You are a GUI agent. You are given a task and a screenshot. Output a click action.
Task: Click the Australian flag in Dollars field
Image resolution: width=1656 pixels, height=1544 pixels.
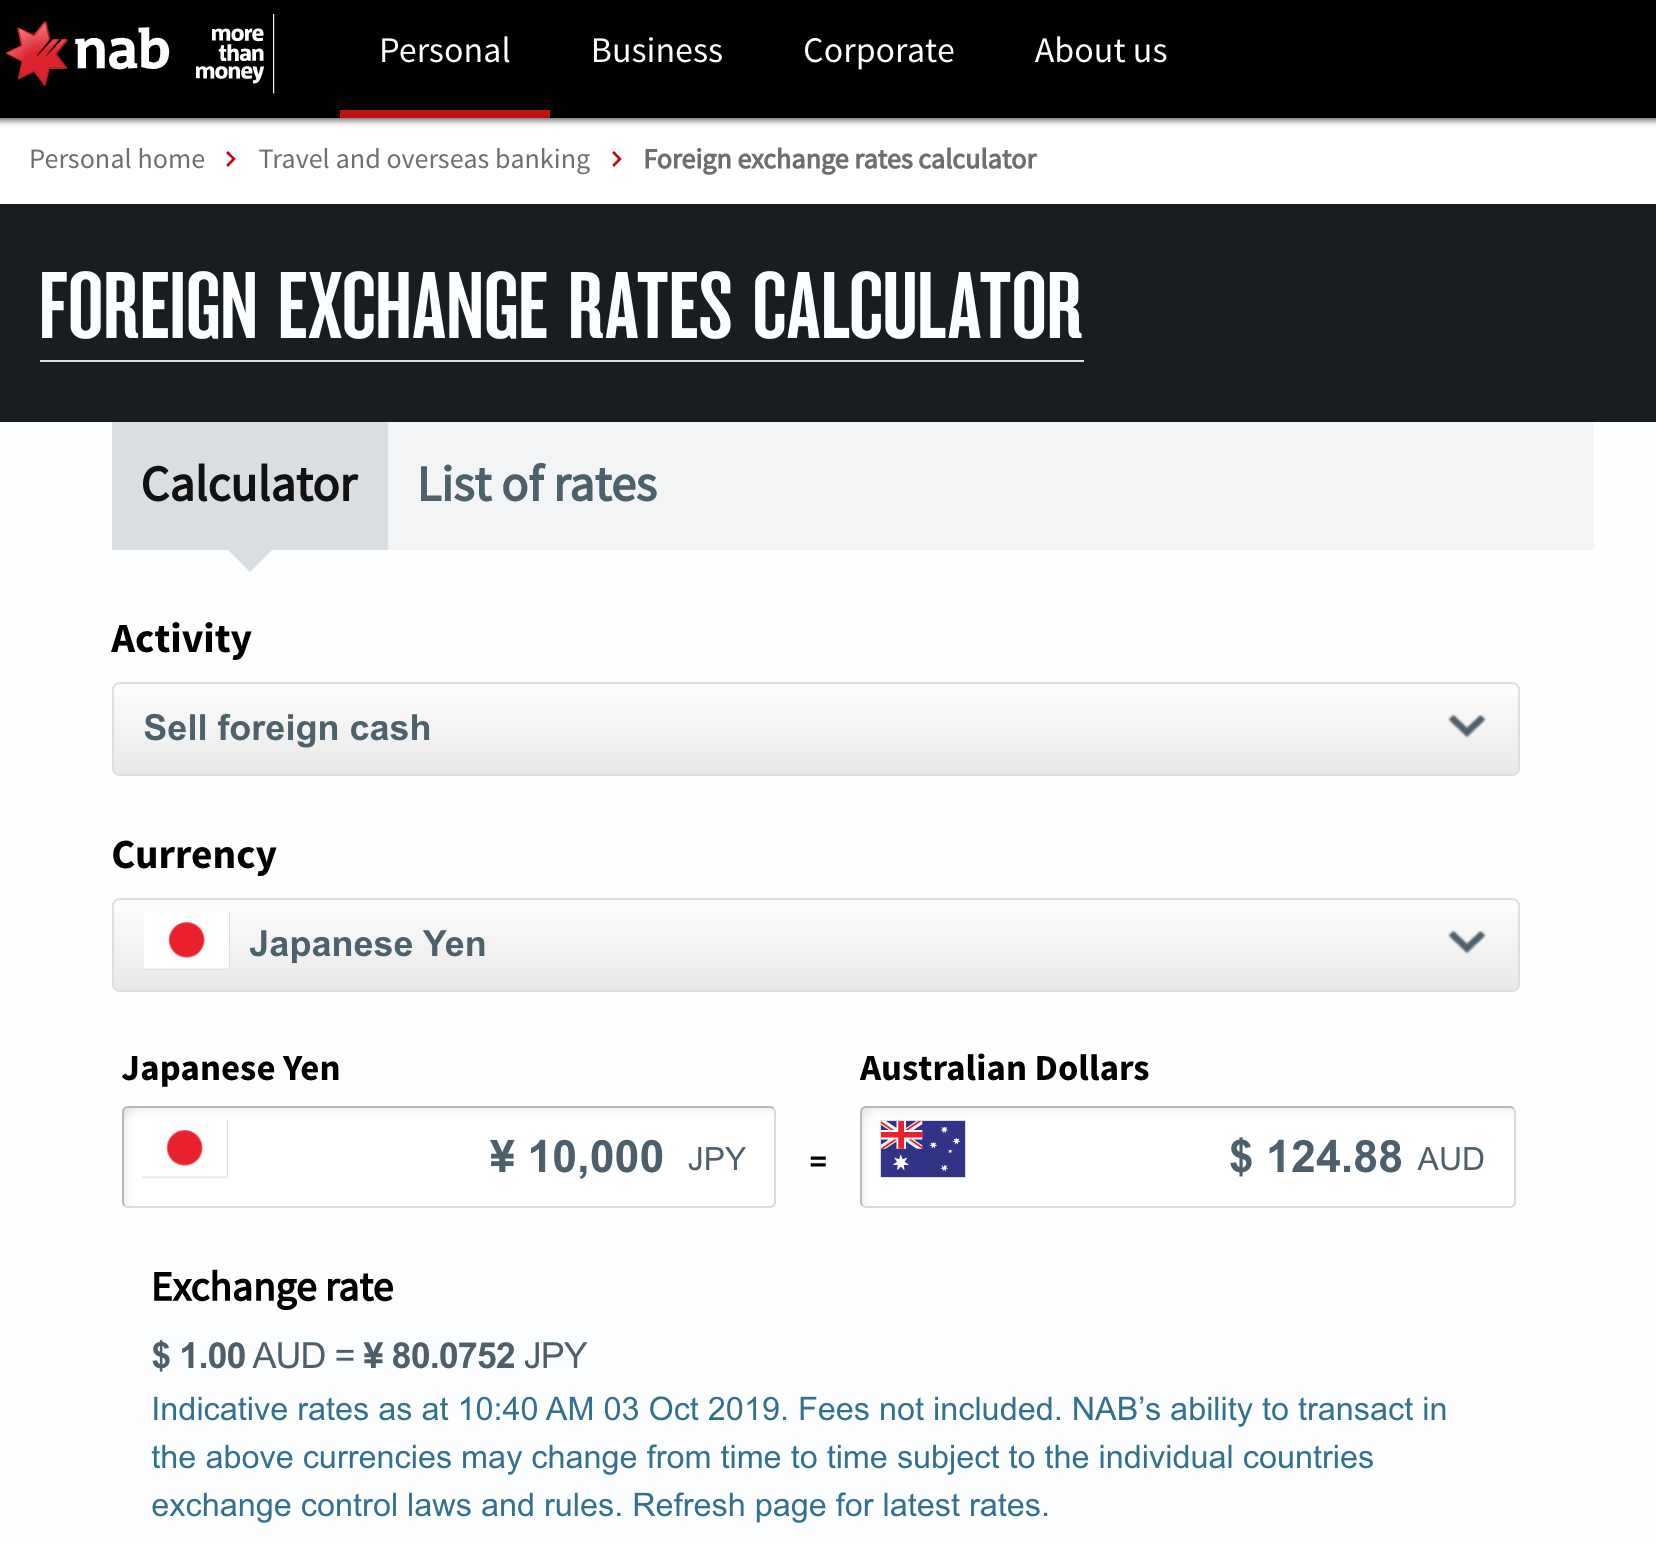(922, 1149)
